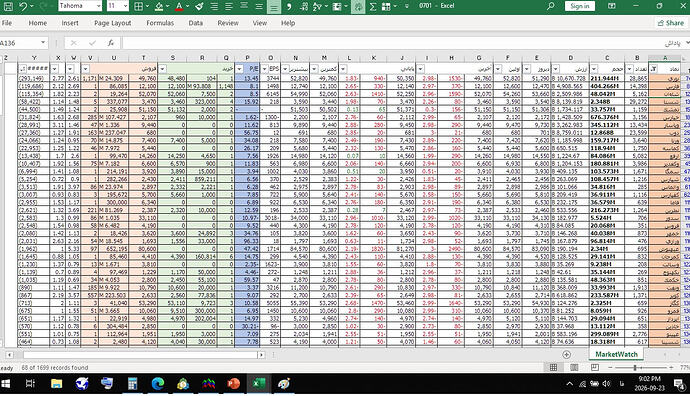690x396 pixels.
Task: Open the Help tab
Action: coord(288,23)
